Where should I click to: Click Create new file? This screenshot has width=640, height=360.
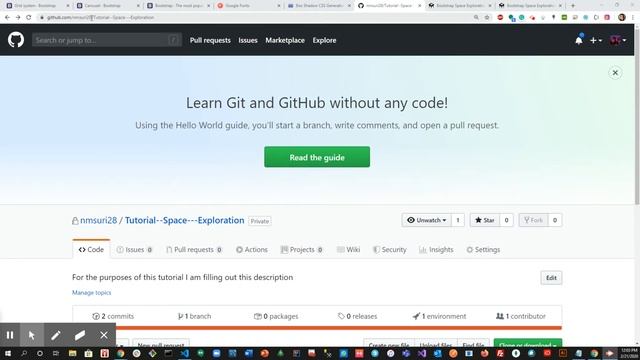[x=389, y=344]
